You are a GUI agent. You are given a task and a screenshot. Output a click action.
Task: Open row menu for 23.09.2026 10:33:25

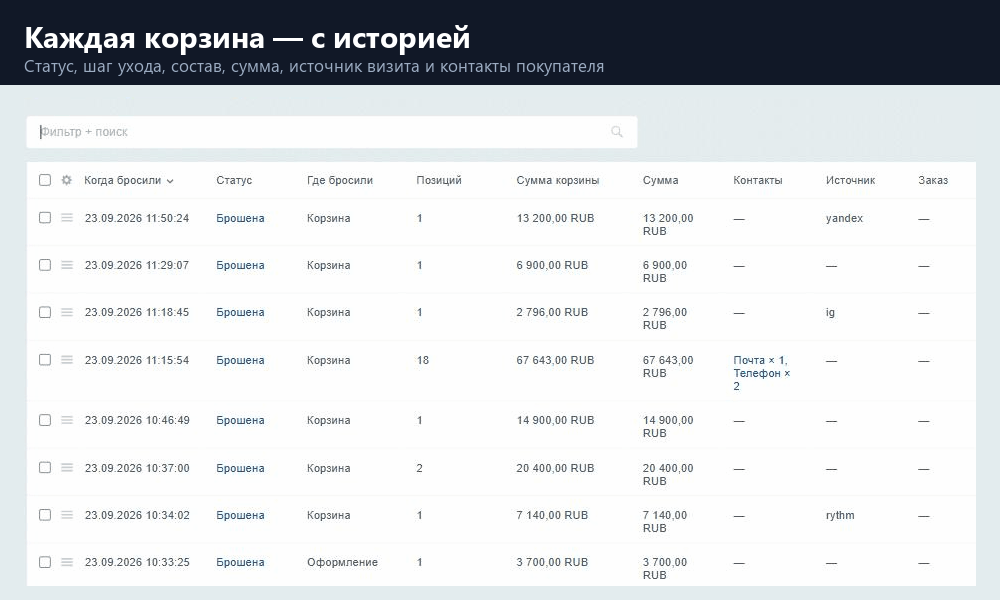point(67,562)
